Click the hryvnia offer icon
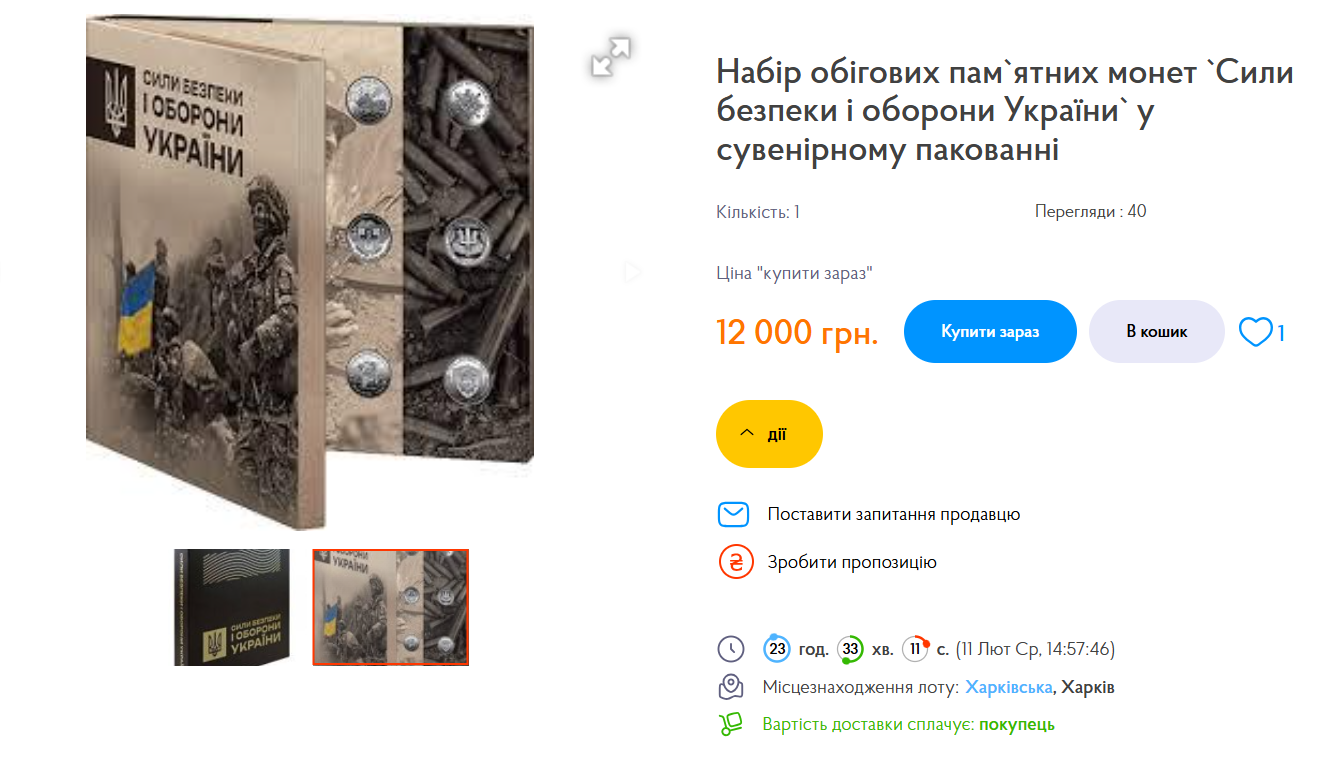This screenshot has width=1322, height=770. (x=736, y=562)
